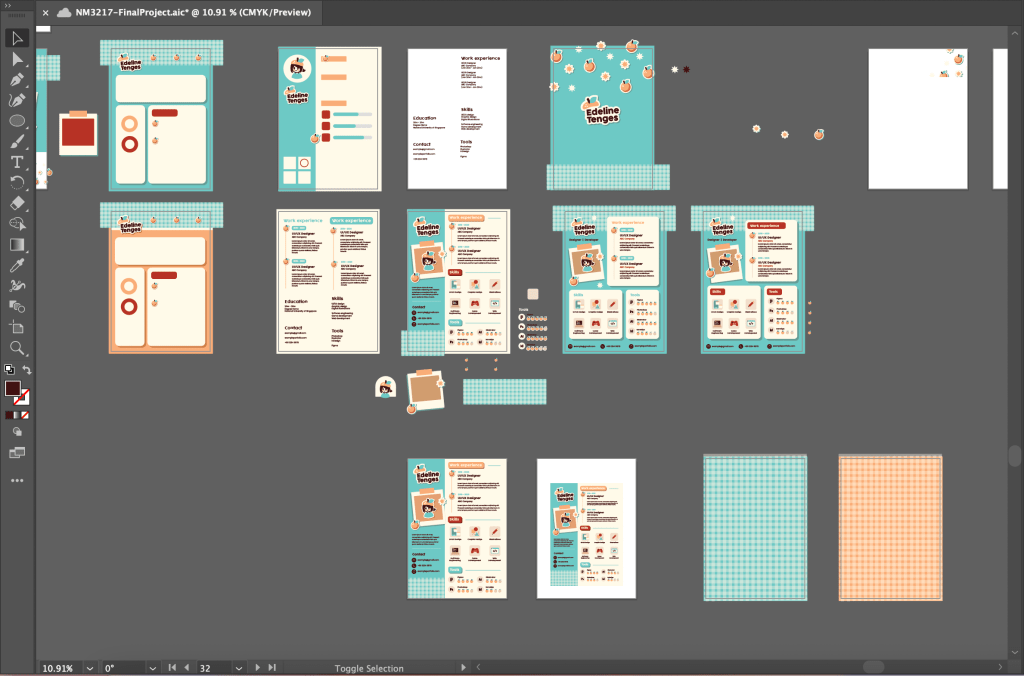Select the NM3217-FinalProject.aic document tab
The height and width of the screenshot is (676, 1024).
tap(192, 12)
